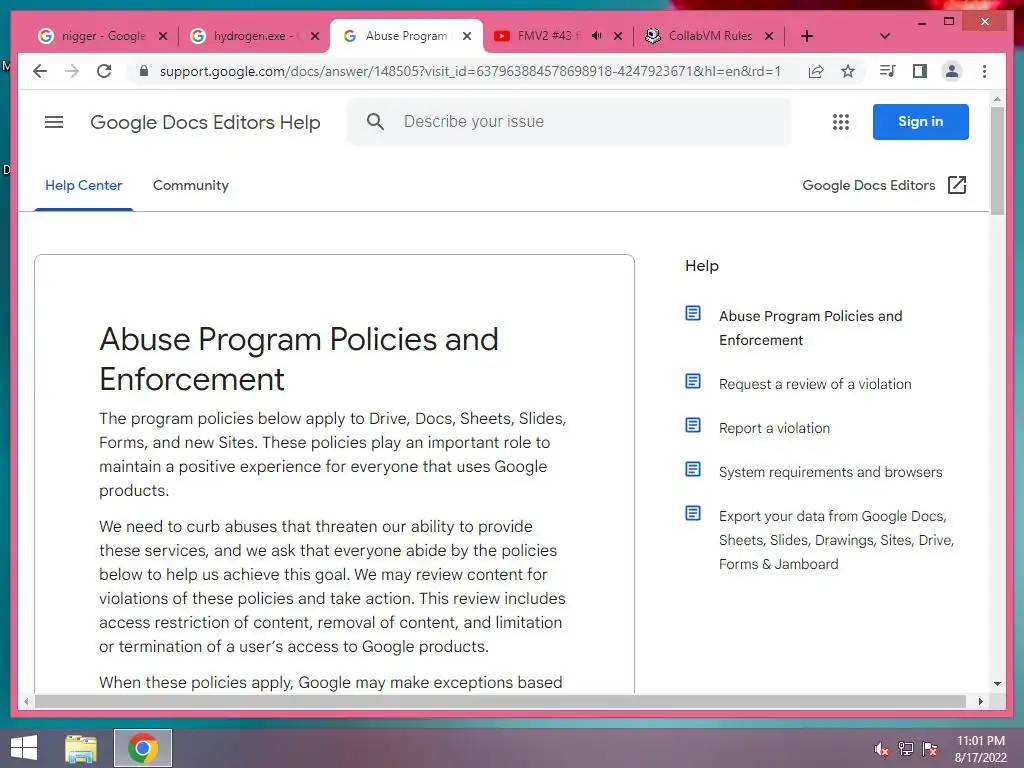Select the Community tab

point(191,185)
